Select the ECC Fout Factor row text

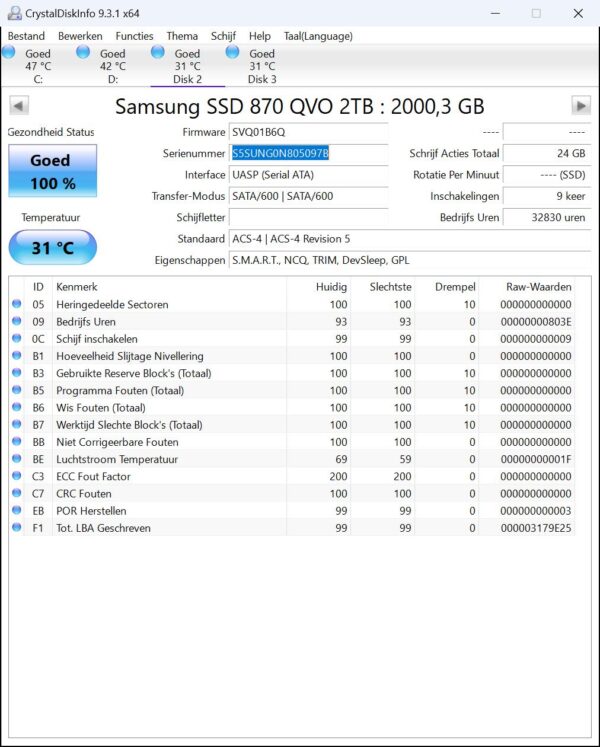point(93,476)
